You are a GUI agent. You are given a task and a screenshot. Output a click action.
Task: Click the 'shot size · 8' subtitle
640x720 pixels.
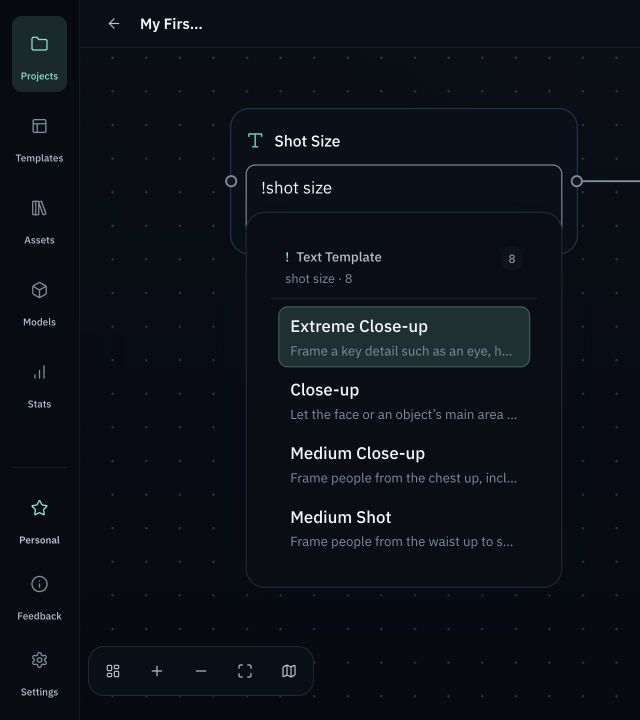(x=319, y=279)
